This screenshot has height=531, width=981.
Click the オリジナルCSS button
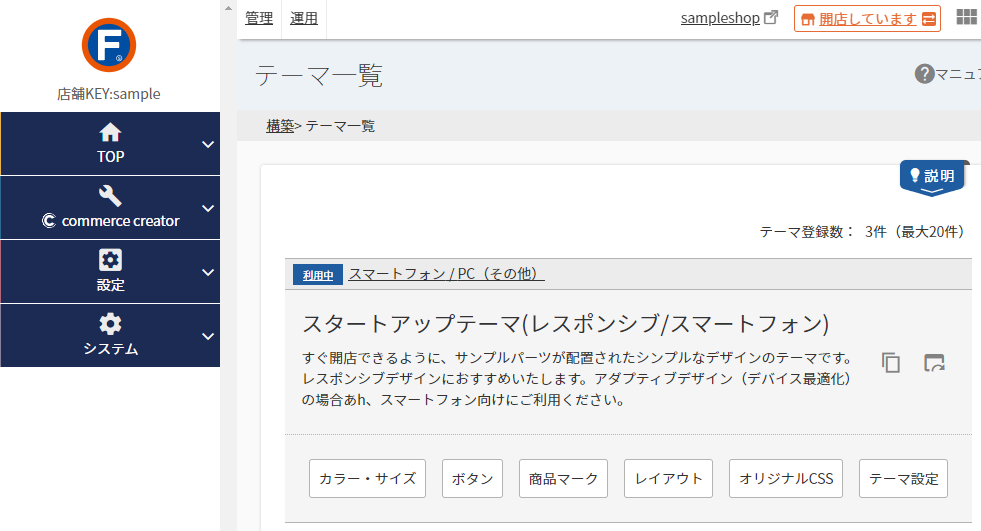click(x=786, y=478)
